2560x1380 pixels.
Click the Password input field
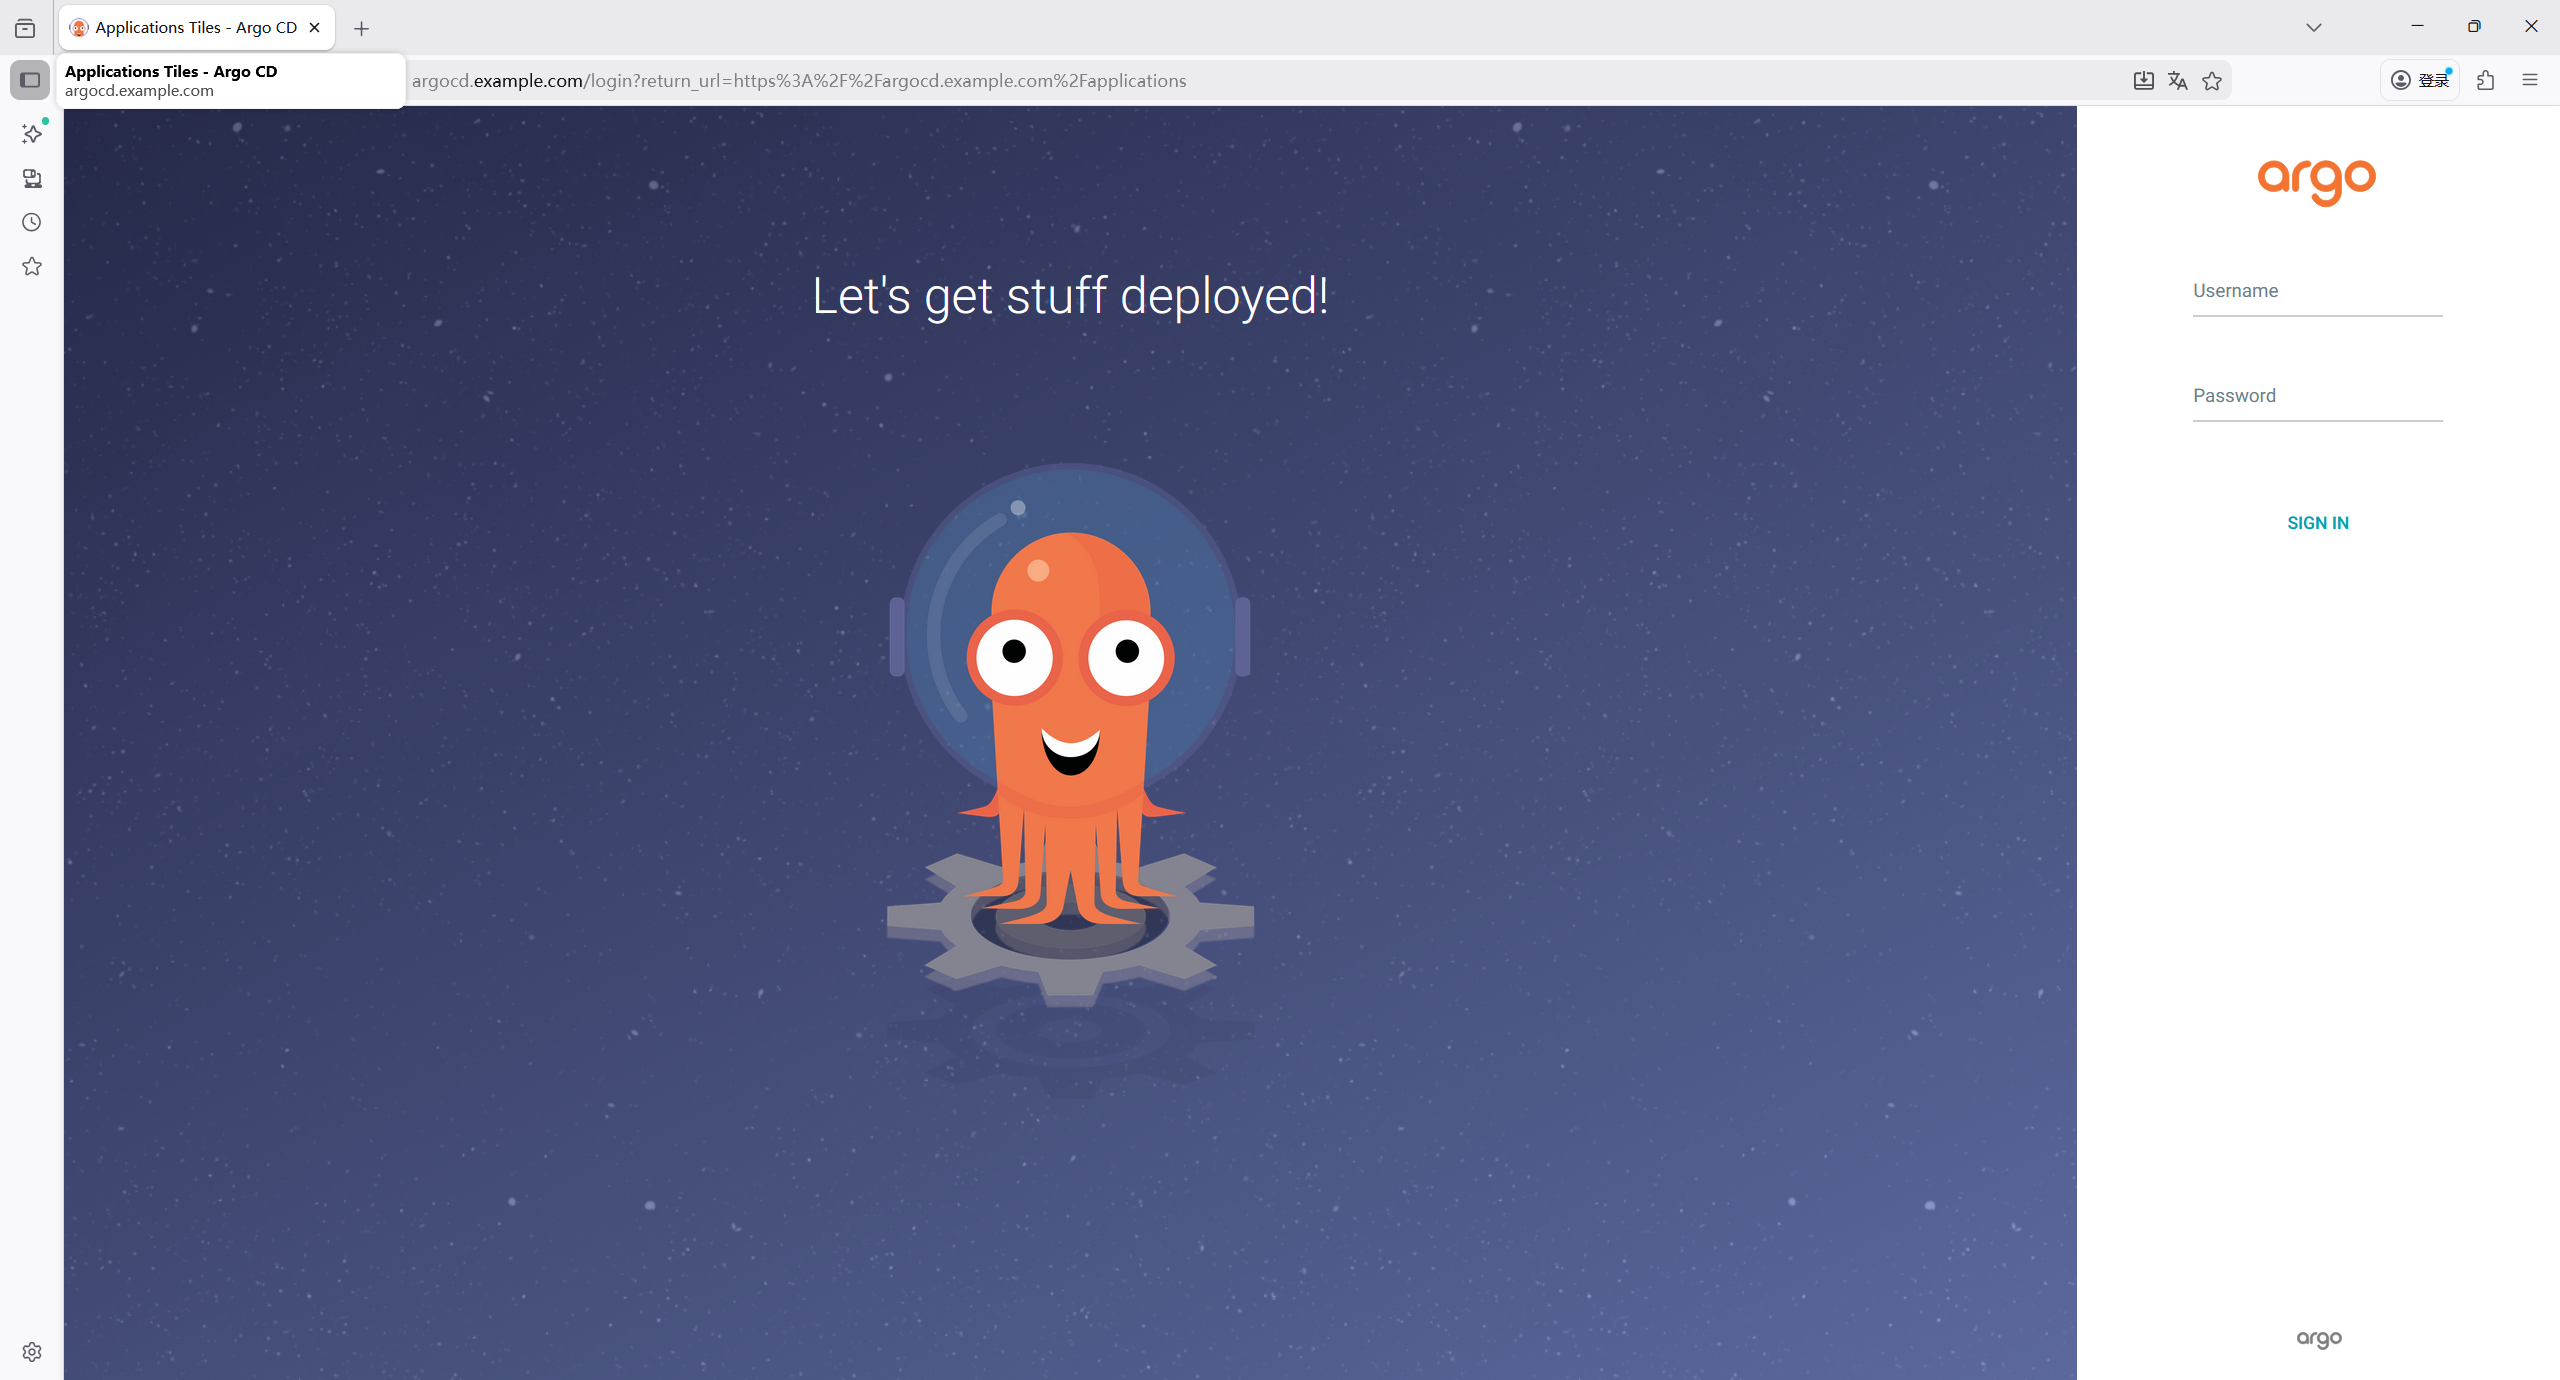coord(2317,397)
